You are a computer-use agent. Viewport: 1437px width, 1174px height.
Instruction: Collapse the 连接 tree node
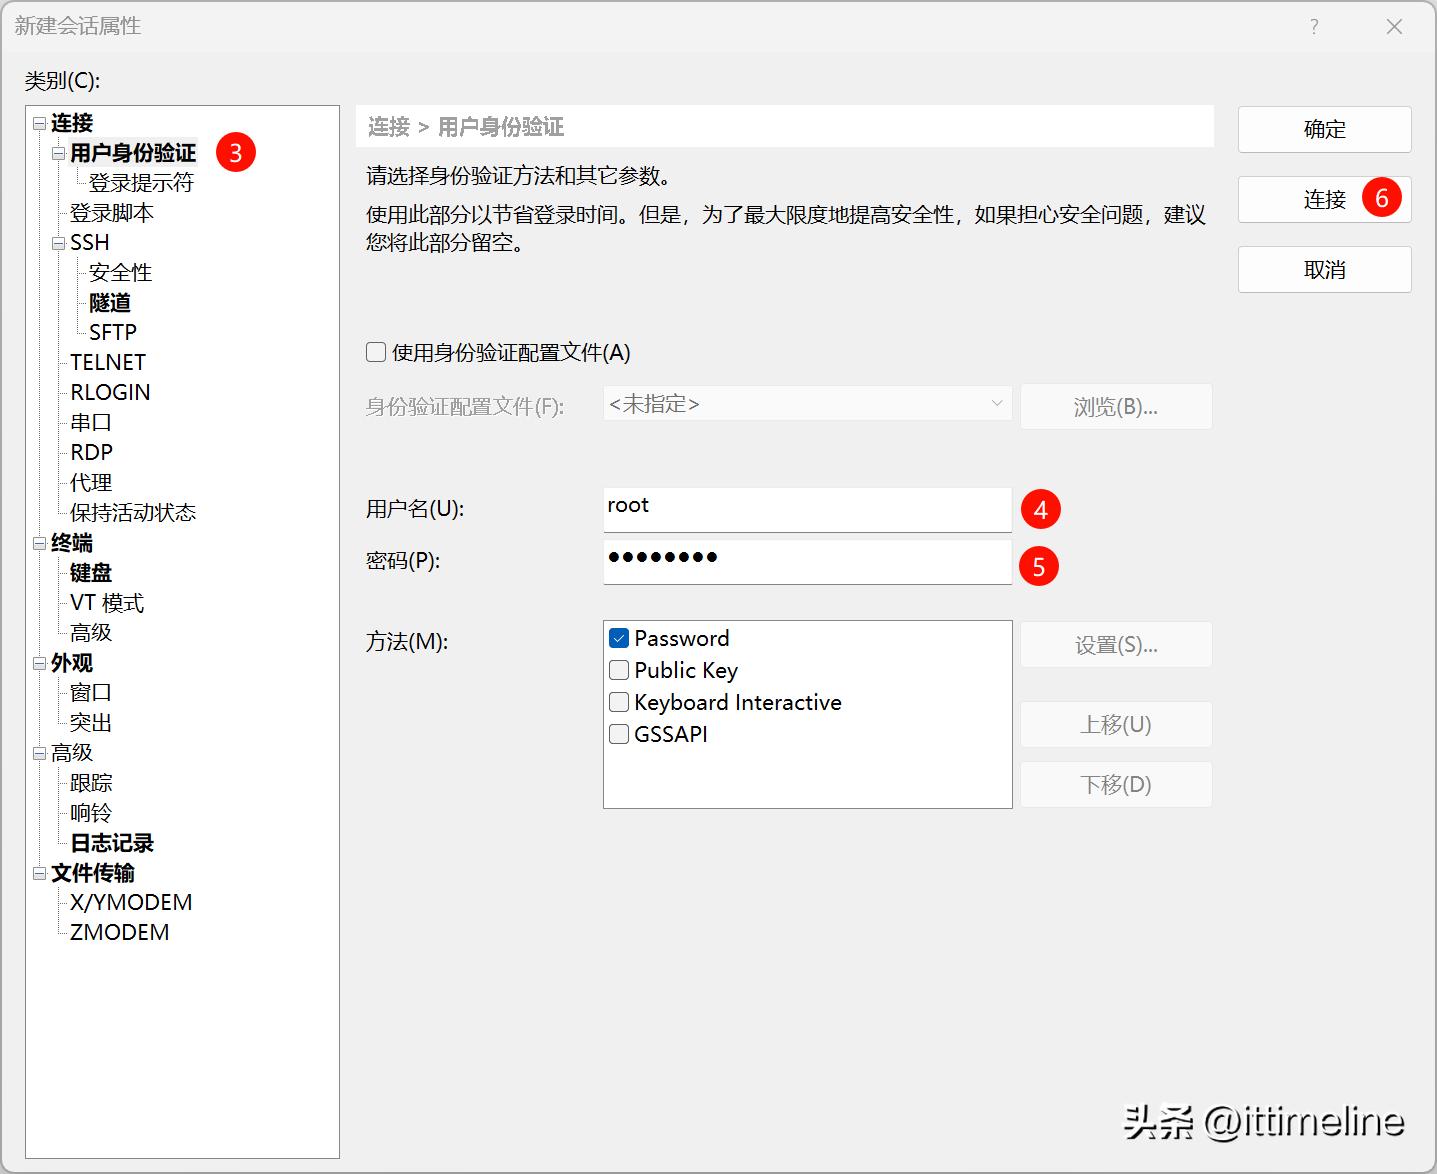(x=40, y=123)
